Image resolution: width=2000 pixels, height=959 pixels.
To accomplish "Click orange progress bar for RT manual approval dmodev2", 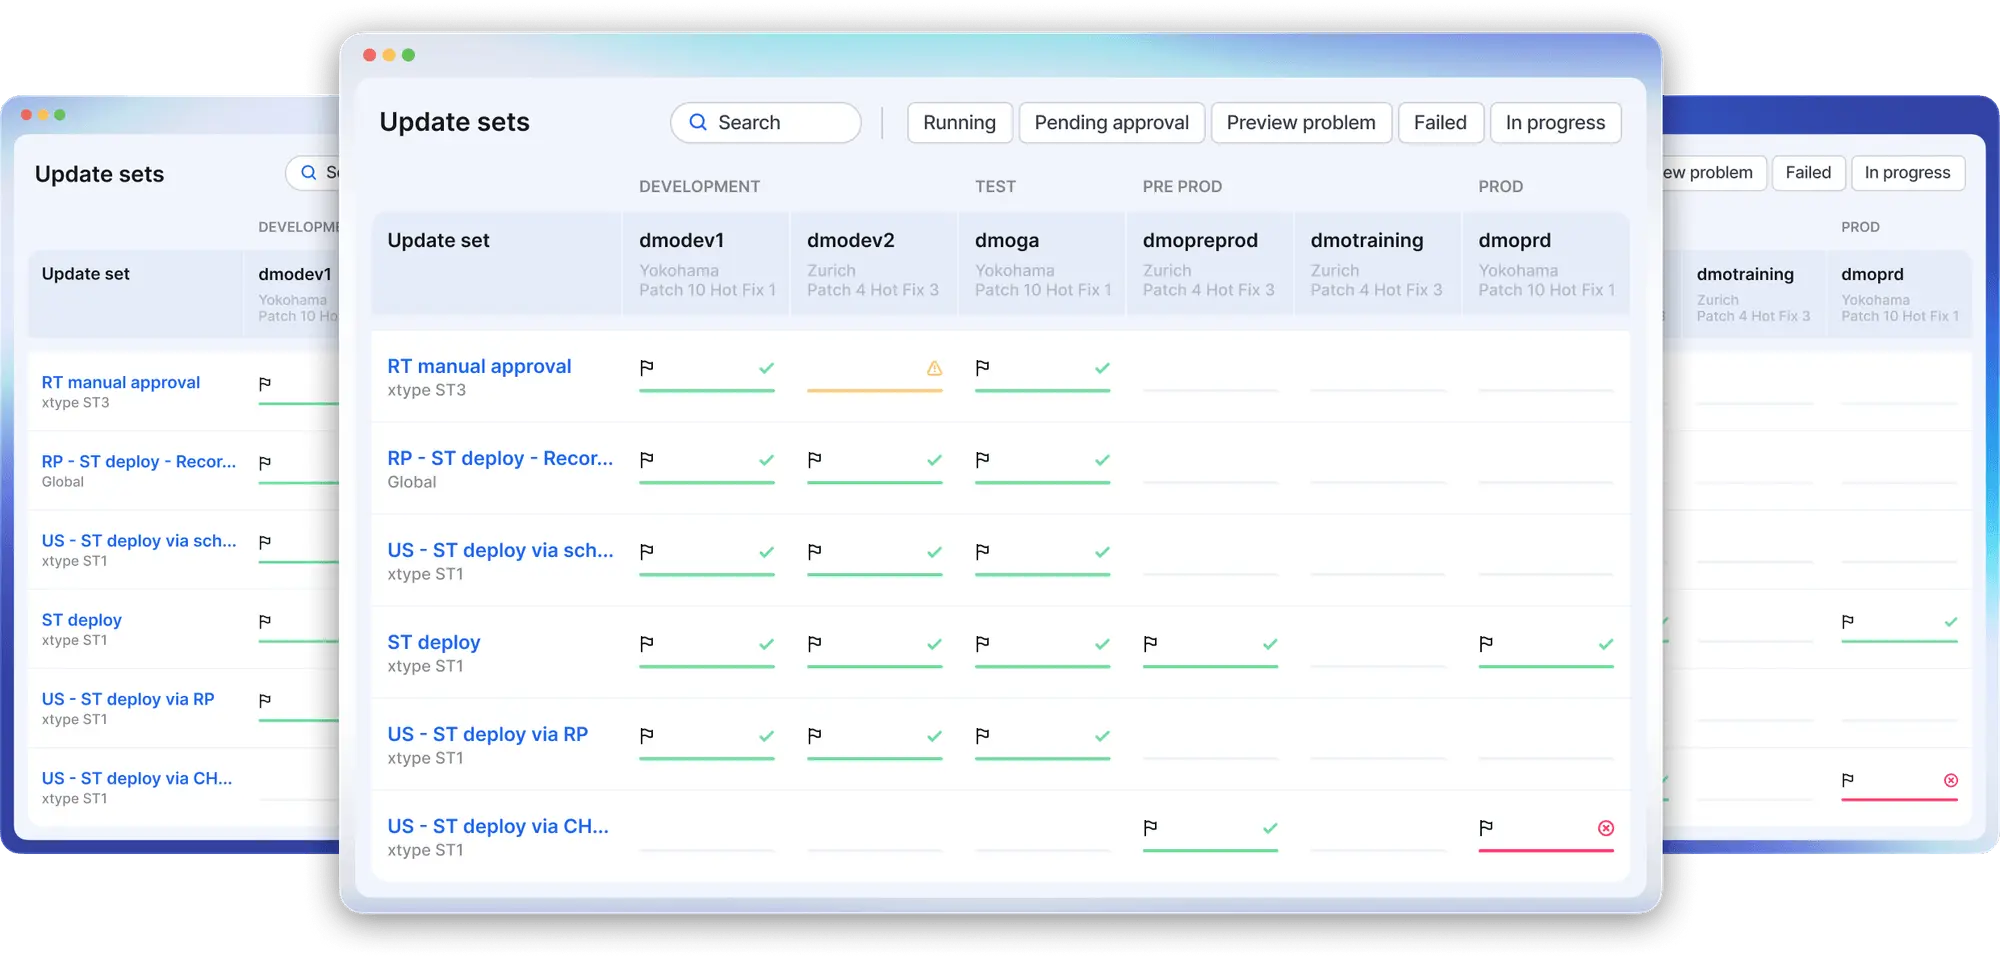I will 874,390.
